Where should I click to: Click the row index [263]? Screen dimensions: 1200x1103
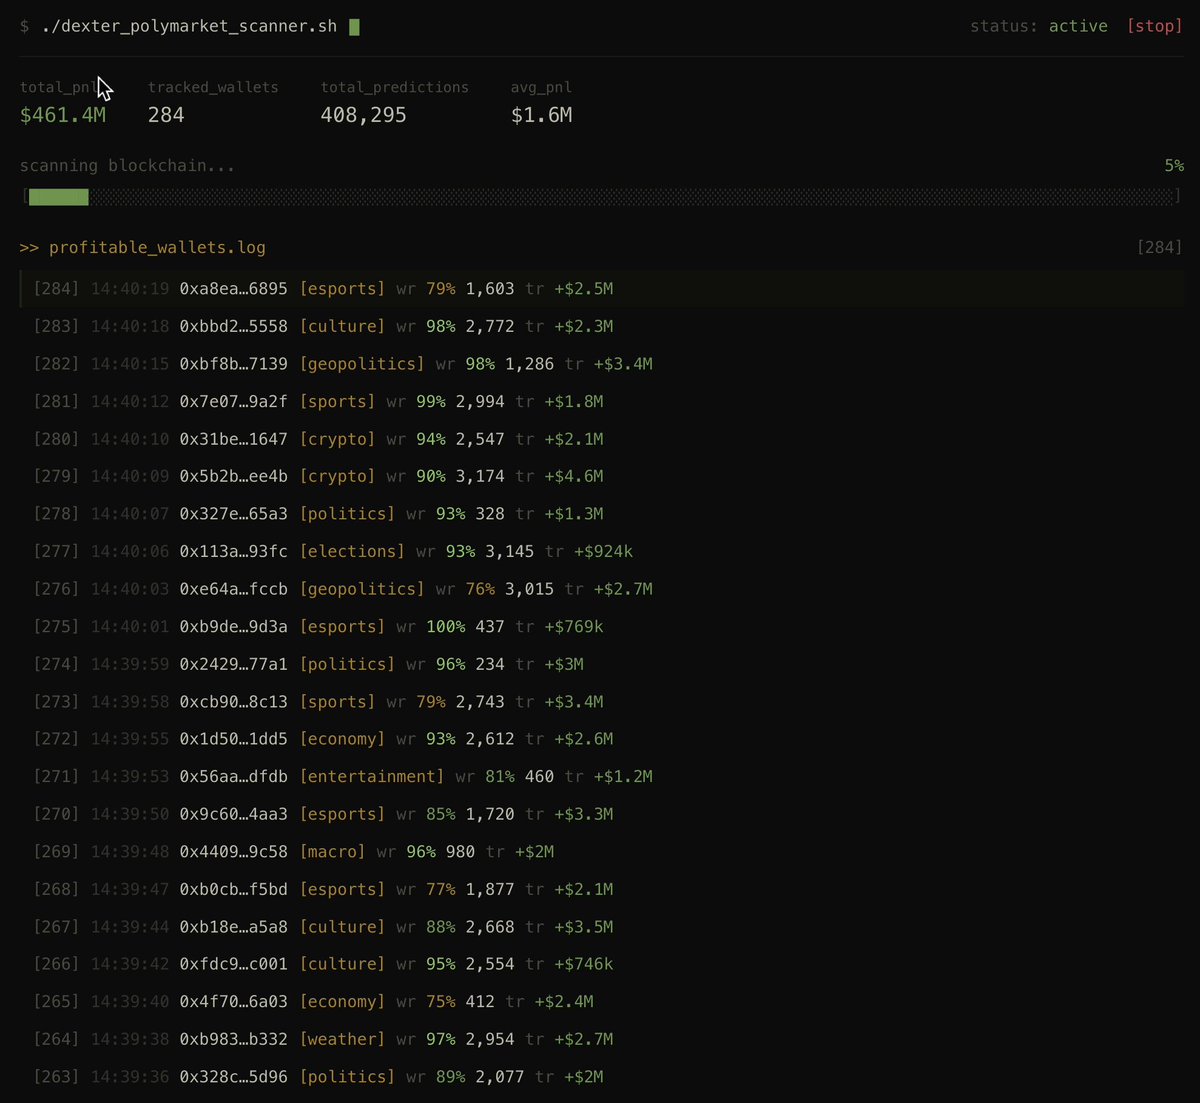[57, 1077]
